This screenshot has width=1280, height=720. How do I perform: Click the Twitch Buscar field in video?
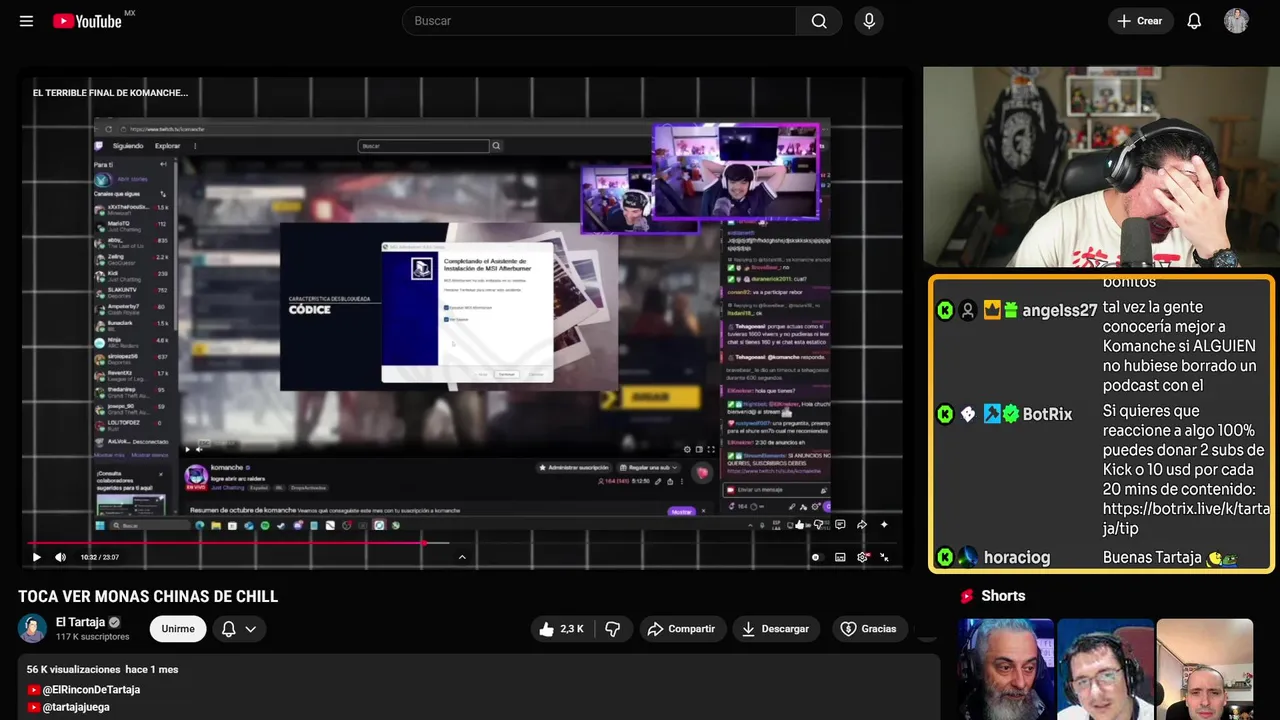pos(424,146)
